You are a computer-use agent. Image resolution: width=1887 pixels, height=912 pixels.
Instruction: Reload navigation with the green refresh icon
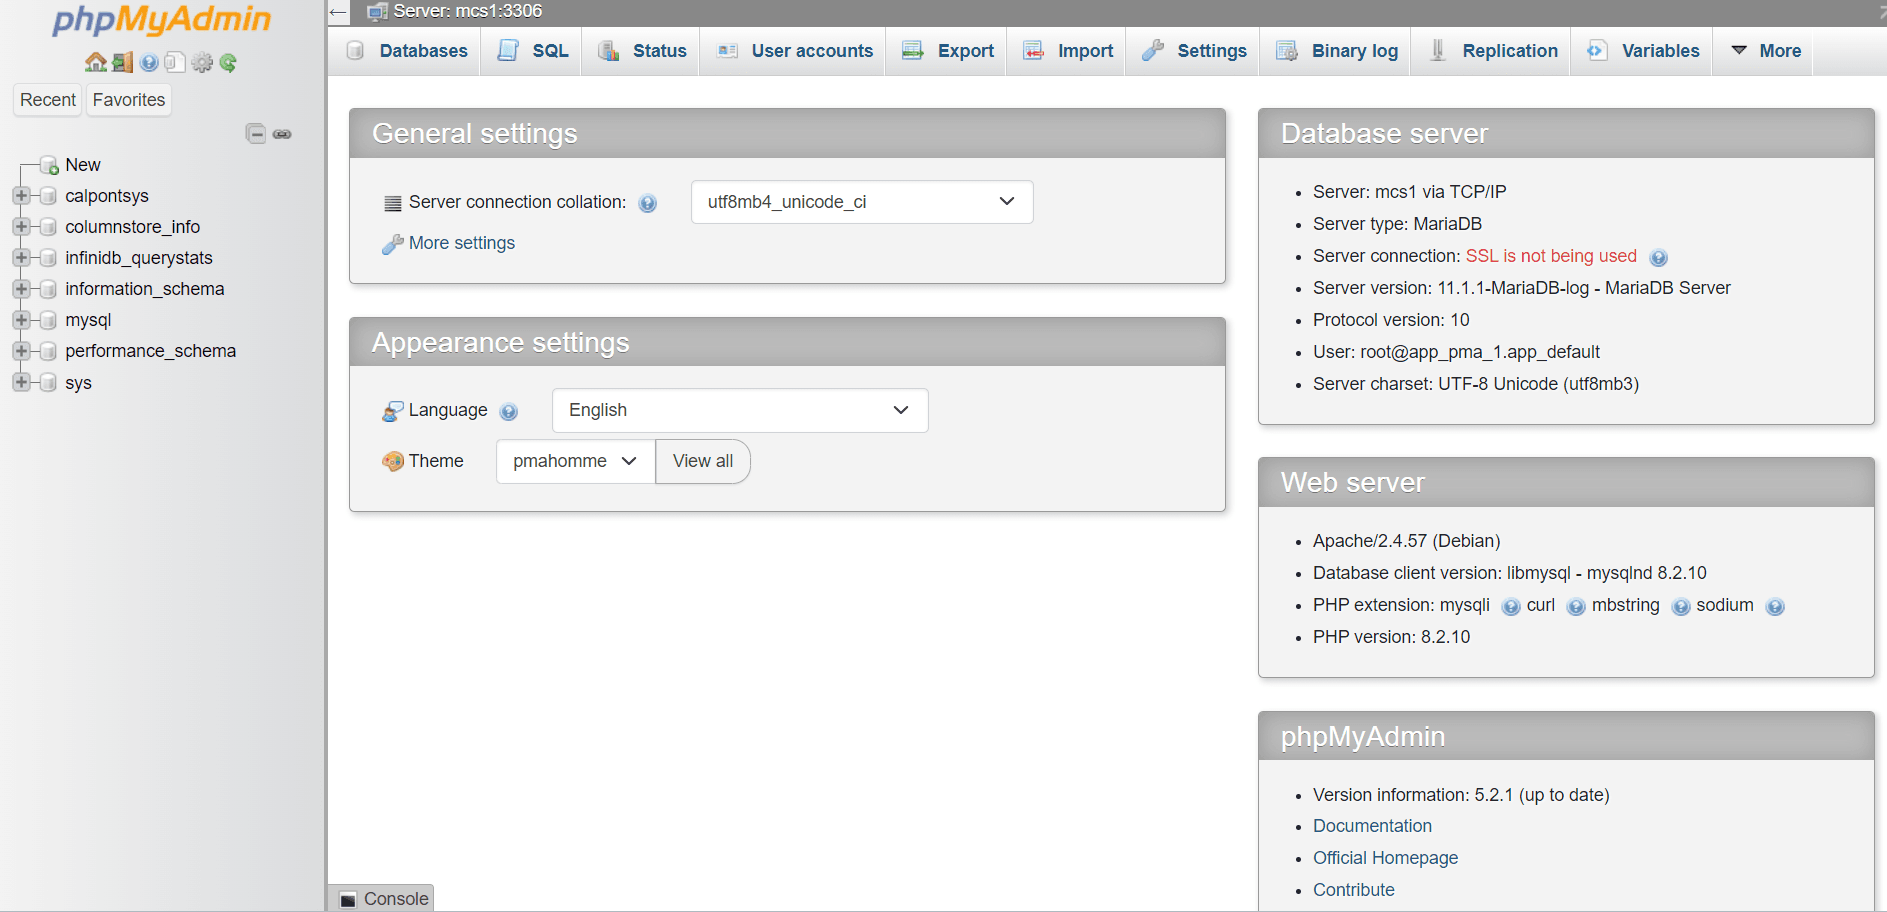click(x=228, y=62)
